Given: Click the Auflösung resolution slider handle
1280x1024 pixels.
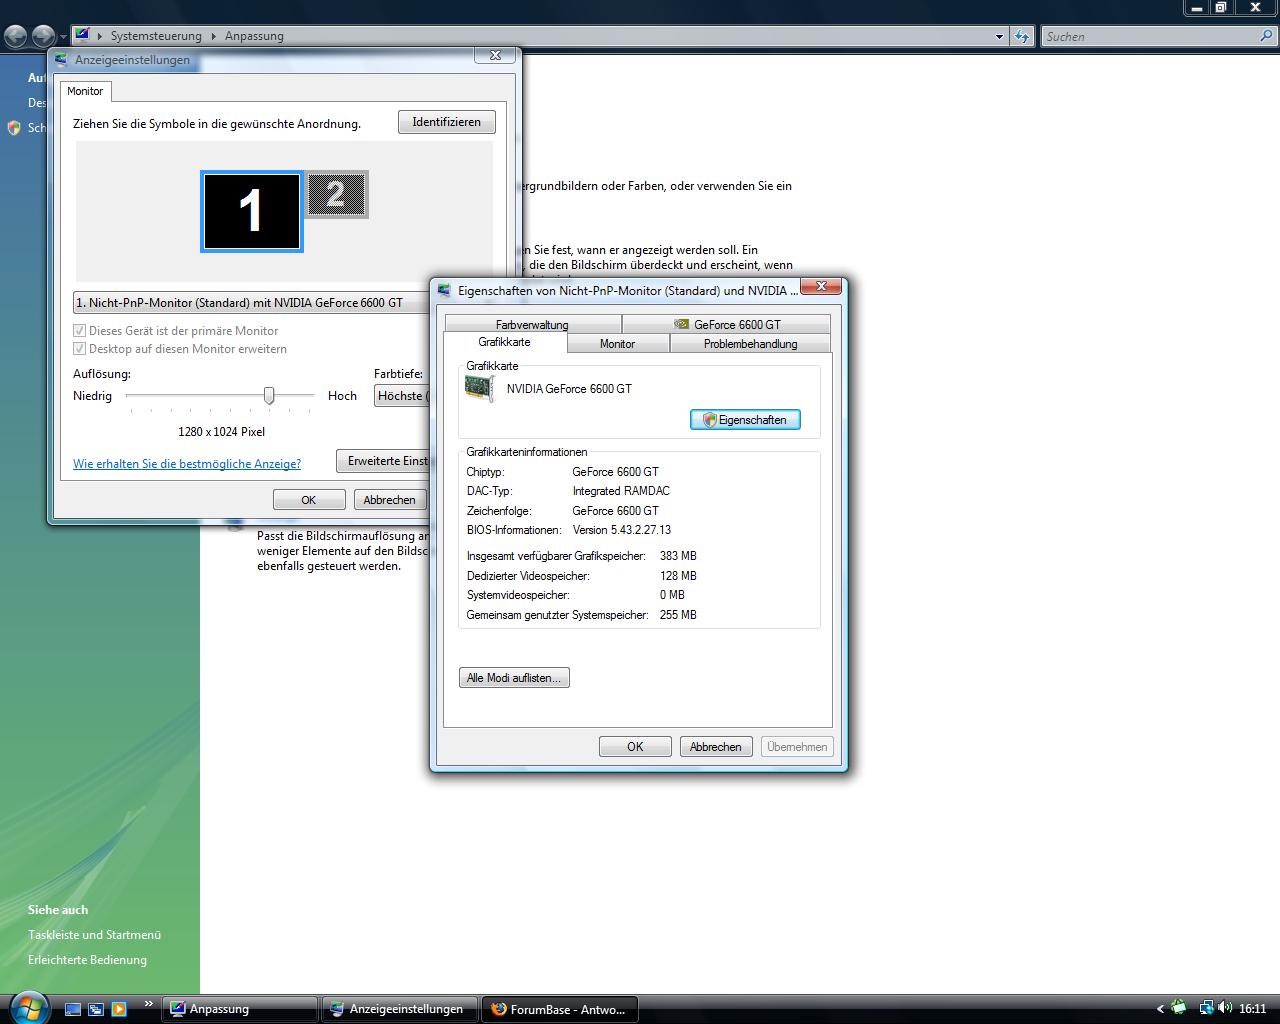Looking at the screenshot, I should click(x=269, y=396).
